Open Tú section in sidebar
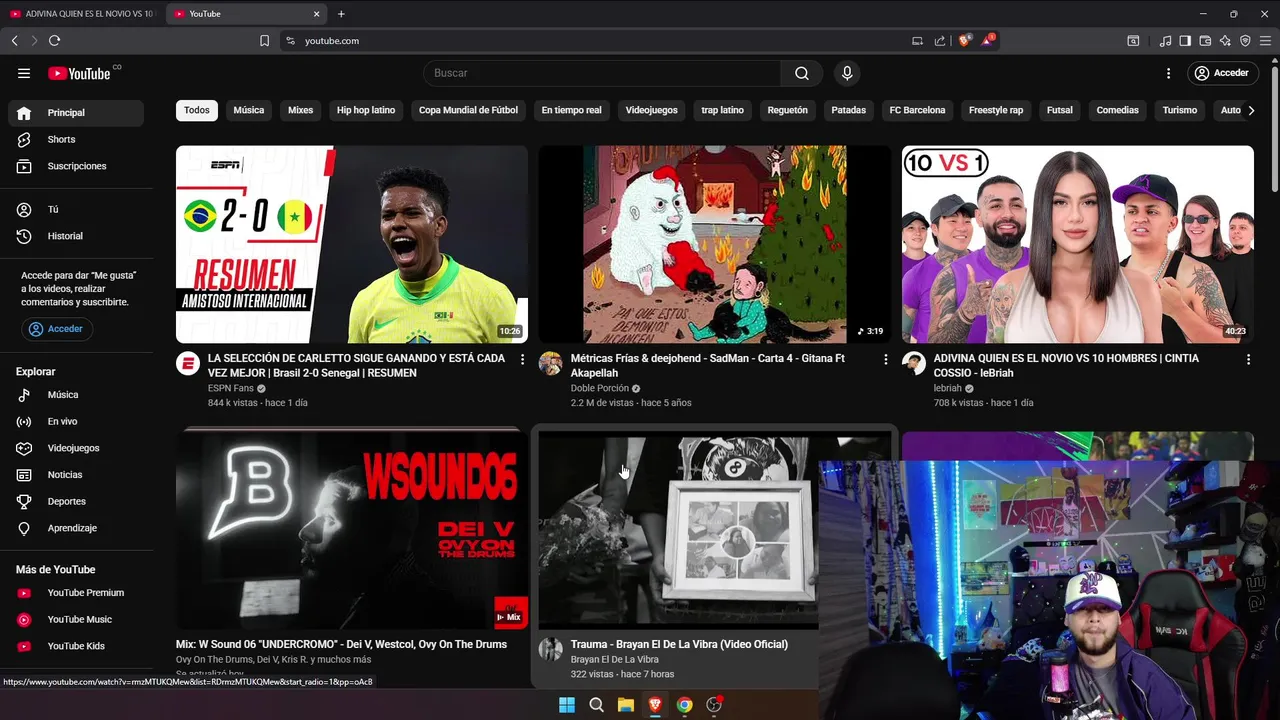Image resolution: width=1280 pixels, height=720 pixels. click(76, 210)
